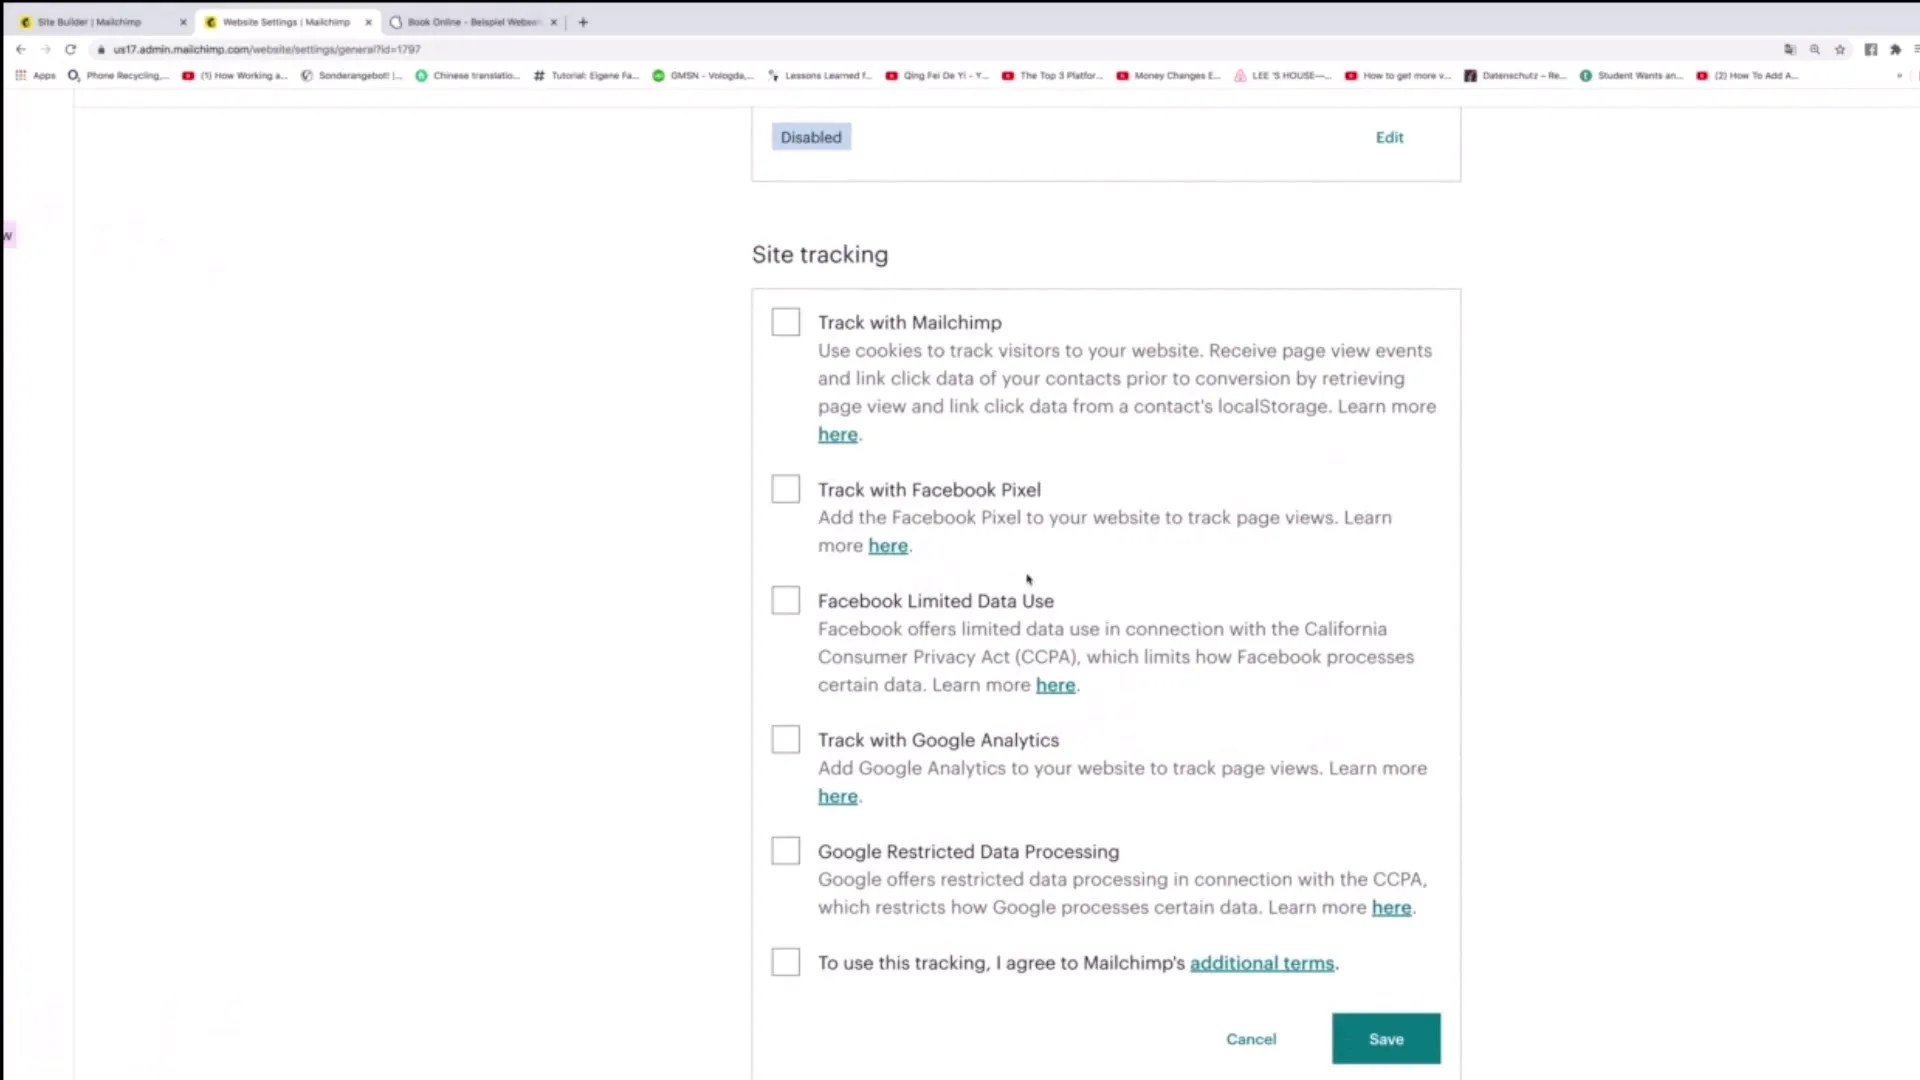Open the Student Wants bookmark
1920x1080 pixels.
coord(1631,75)
